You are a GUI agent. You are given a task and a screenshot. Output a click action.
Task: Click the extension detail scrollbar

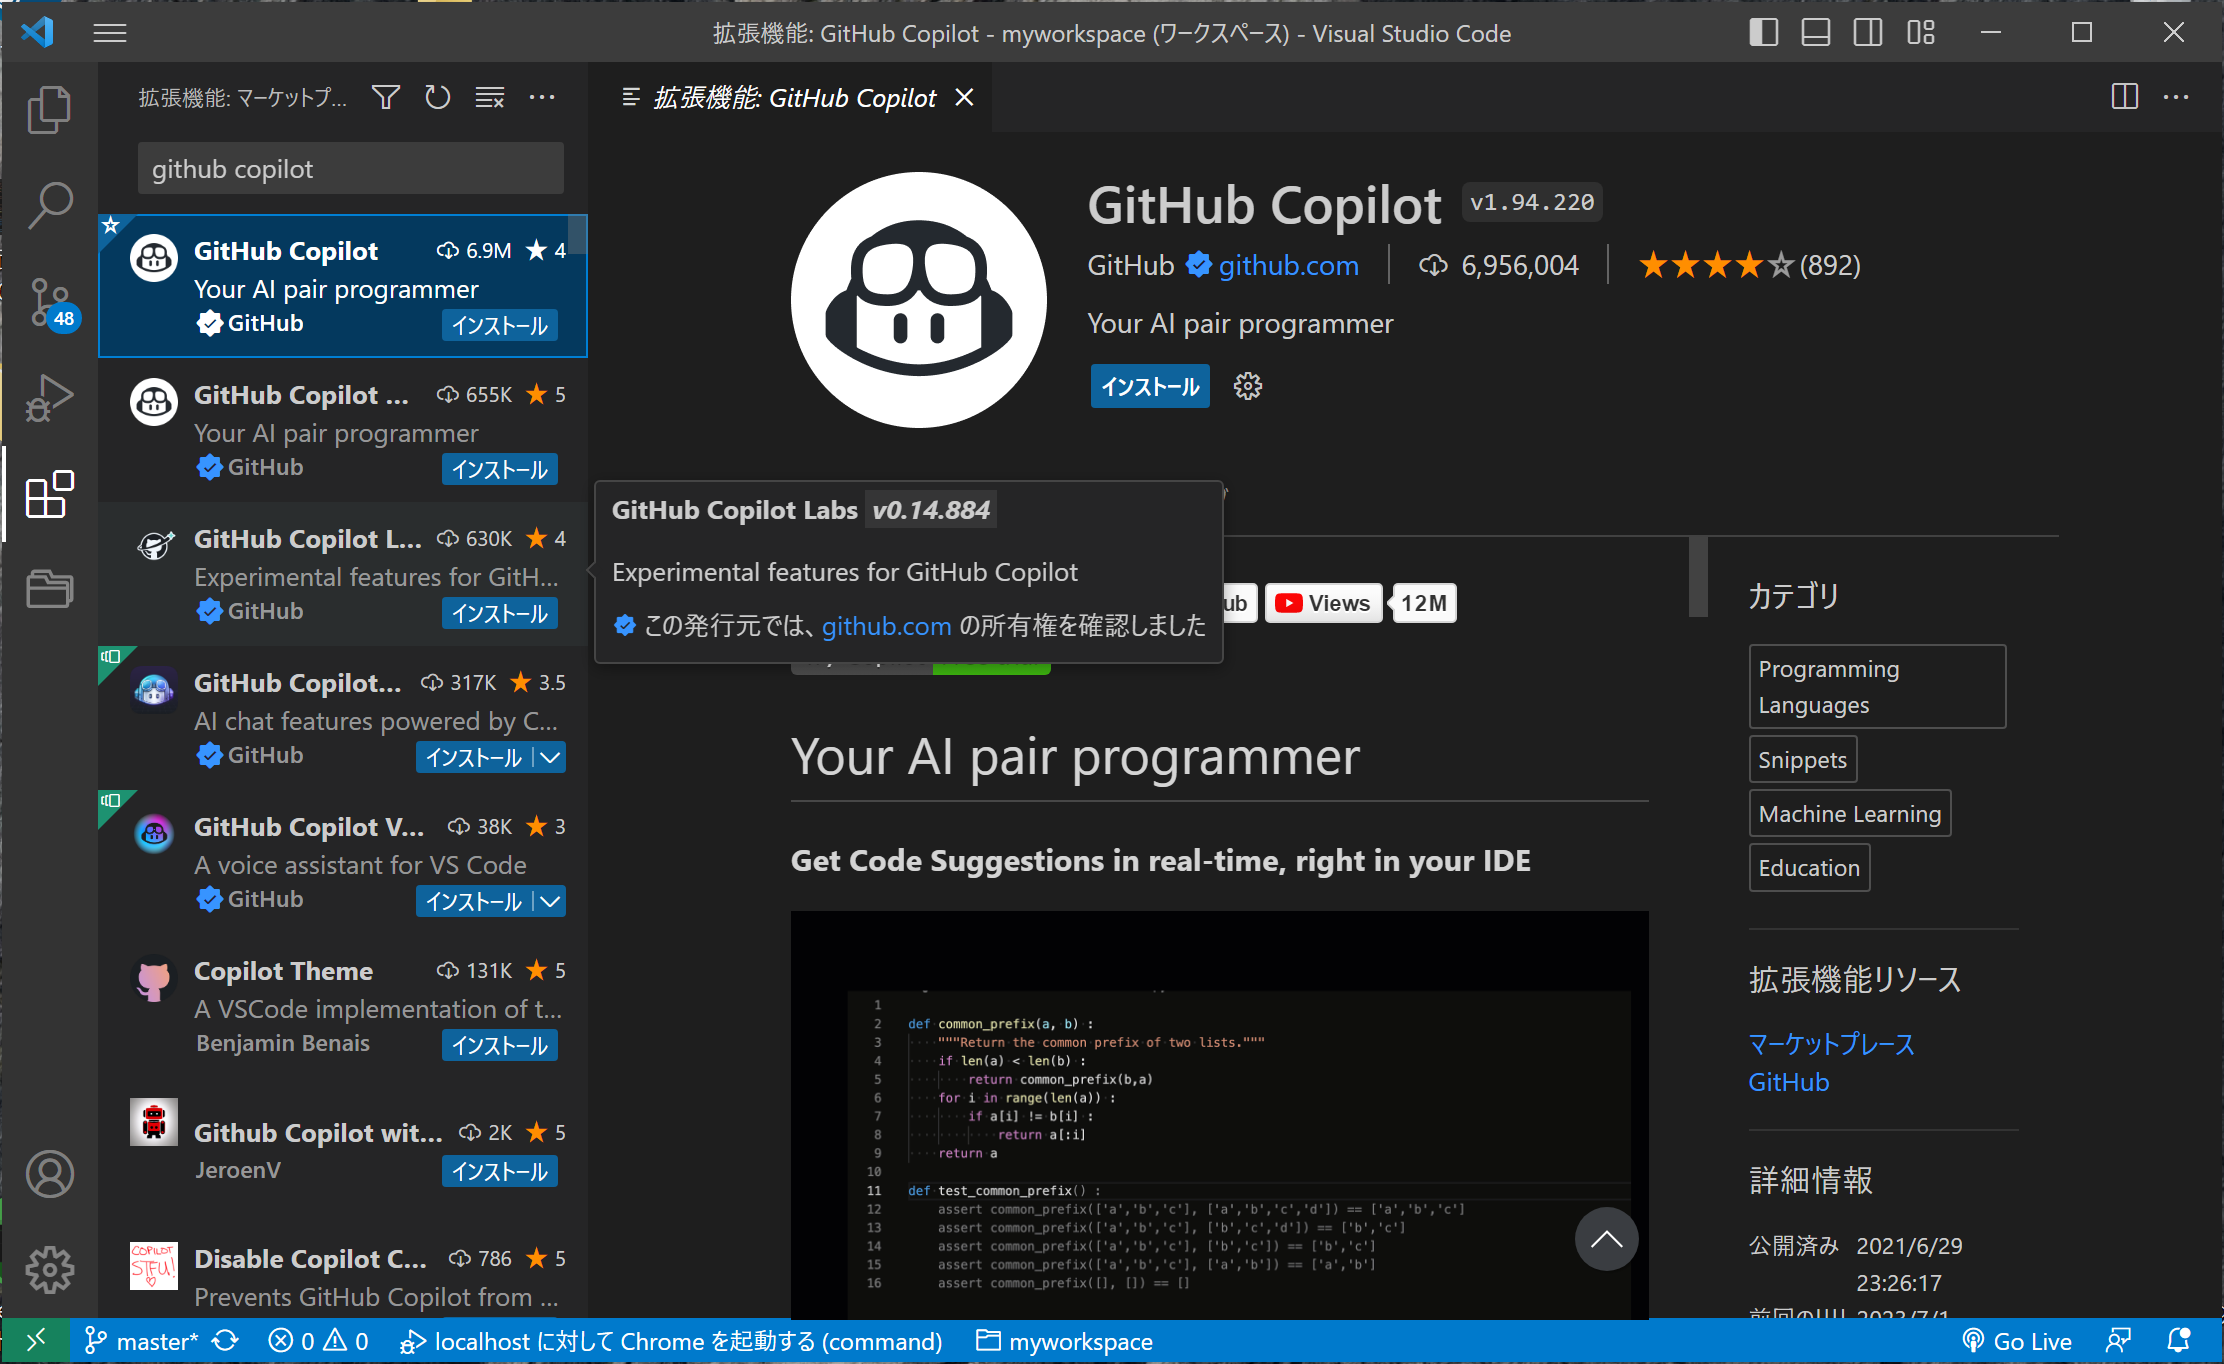(1698, 577)
